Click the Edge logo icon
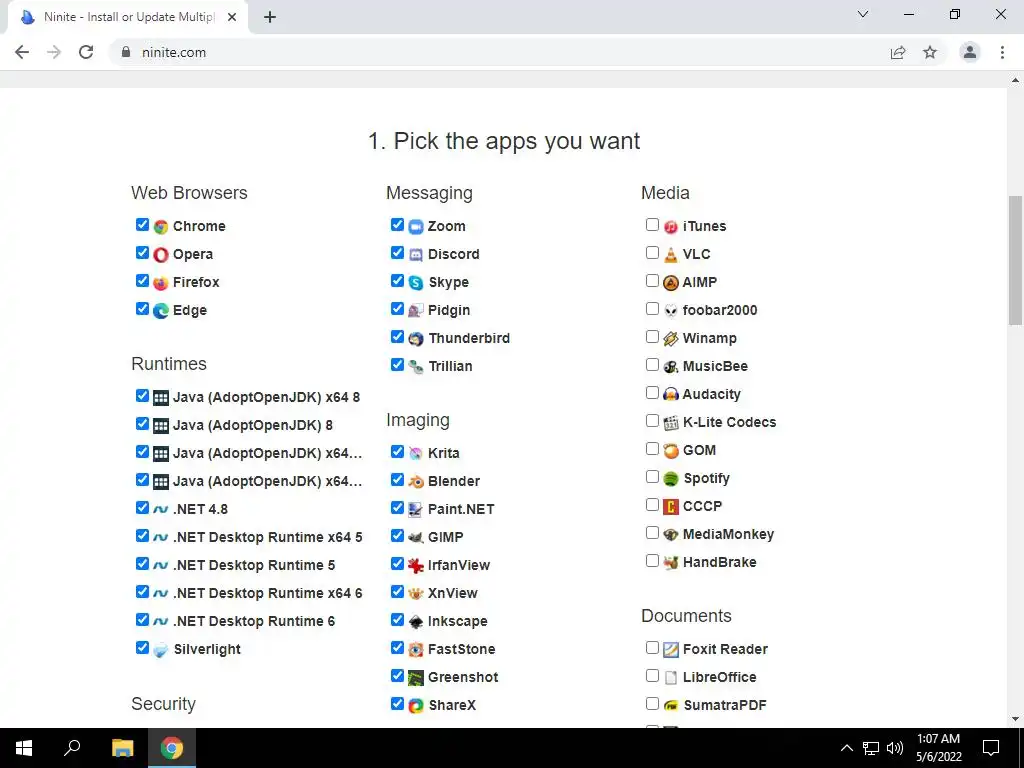1024x768 pixels. click(x=161, y=311)
